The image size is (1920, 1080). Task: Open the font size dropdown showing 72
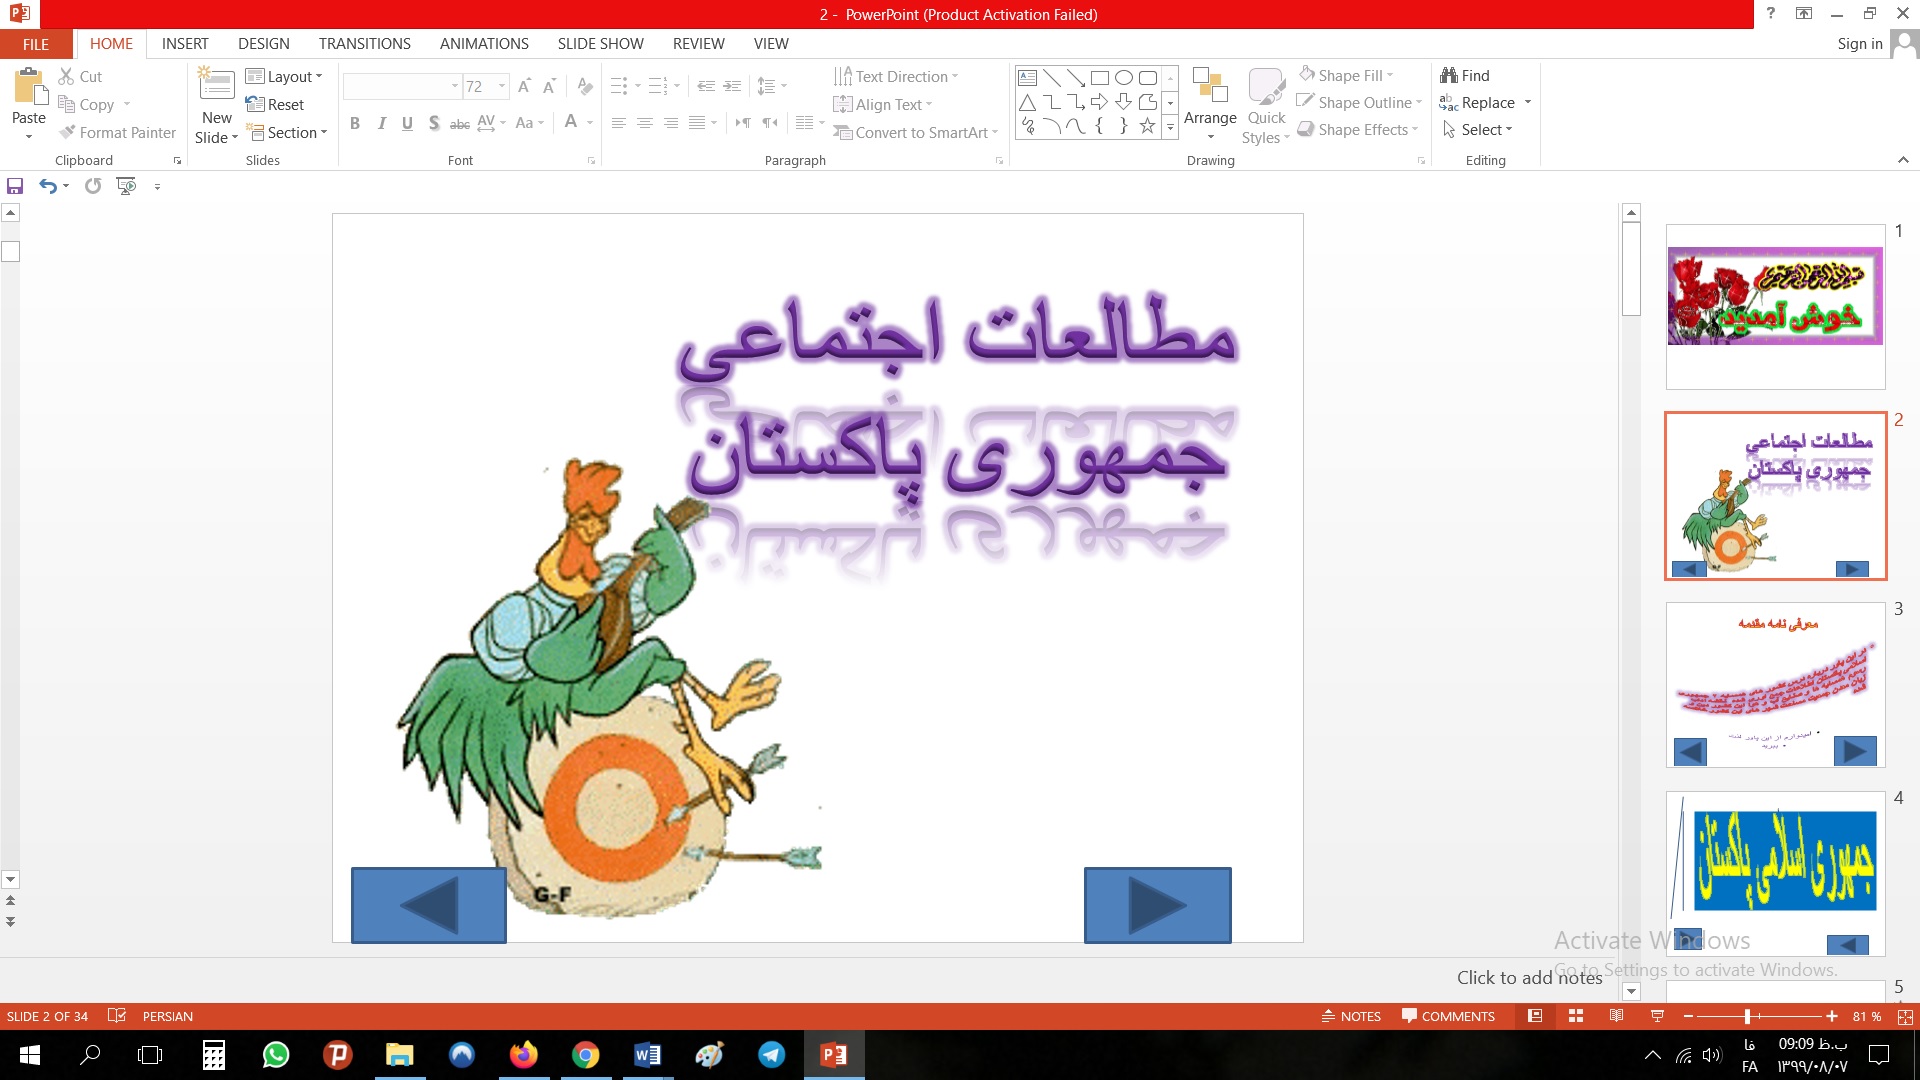502,87
